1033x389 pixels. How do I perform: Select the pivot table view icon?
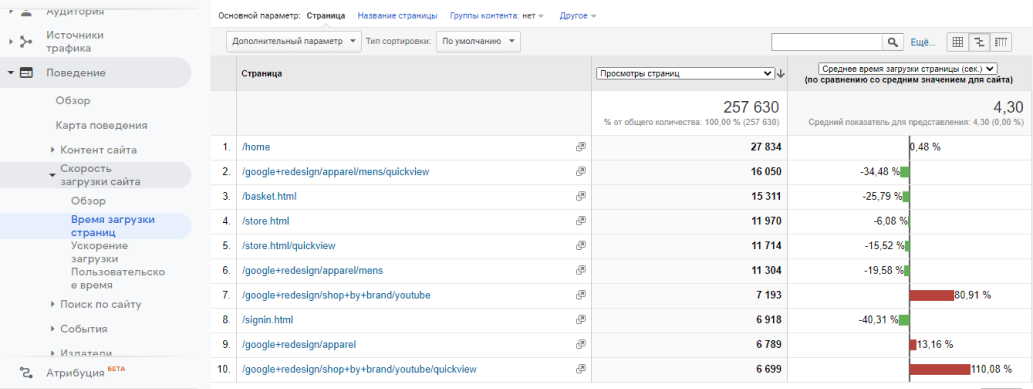click(x=1001, y=42)
